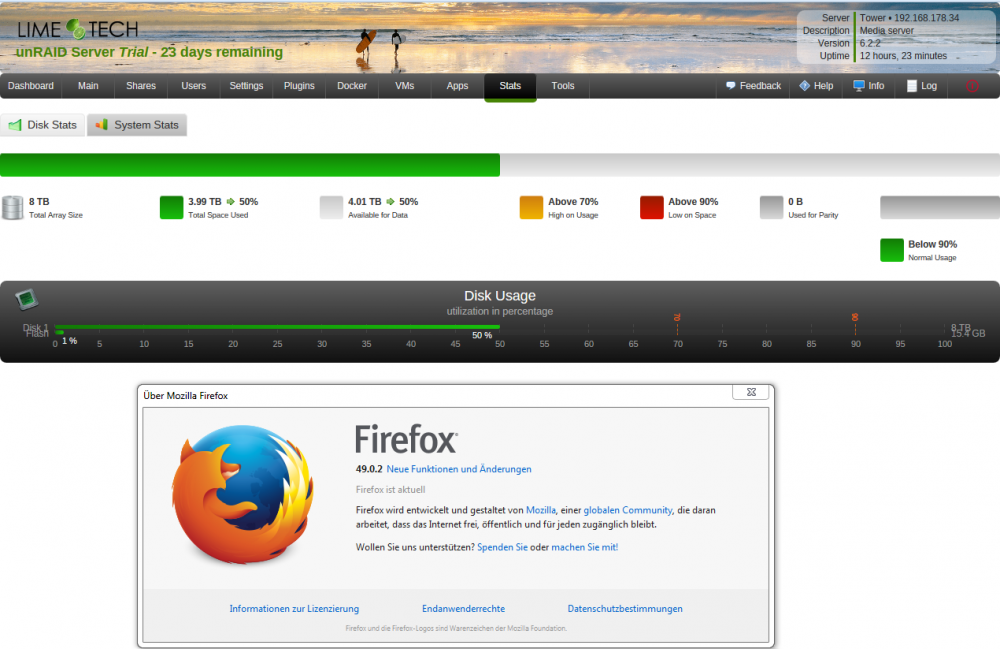Click the green array usage progress bar
Image resolution: width=1000 pixels, height=649 pixels.
point(250,165)
